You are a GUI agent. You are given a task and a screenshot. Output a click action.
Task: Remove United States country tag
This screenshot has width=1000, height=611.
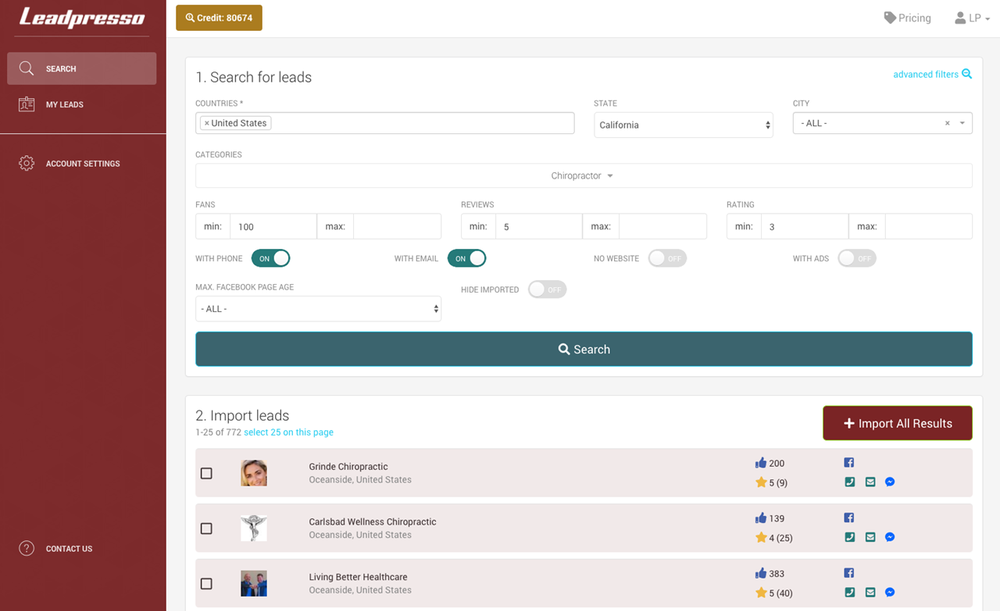pos(207,123)
